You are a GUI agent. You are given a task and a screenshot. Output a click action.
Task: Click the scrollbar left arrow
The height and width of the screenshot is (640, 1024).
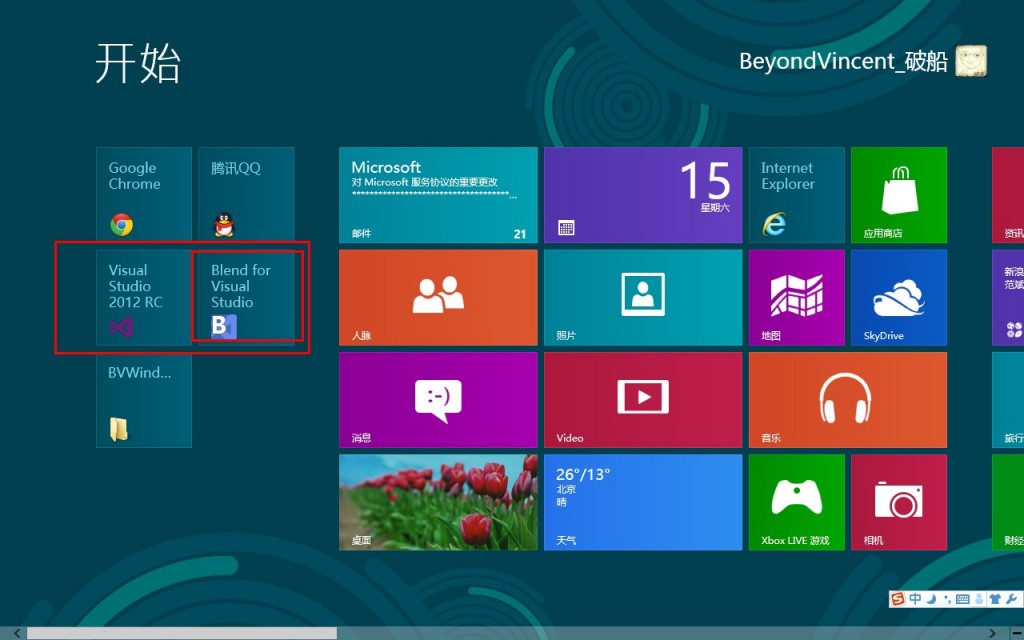point(16,633)
